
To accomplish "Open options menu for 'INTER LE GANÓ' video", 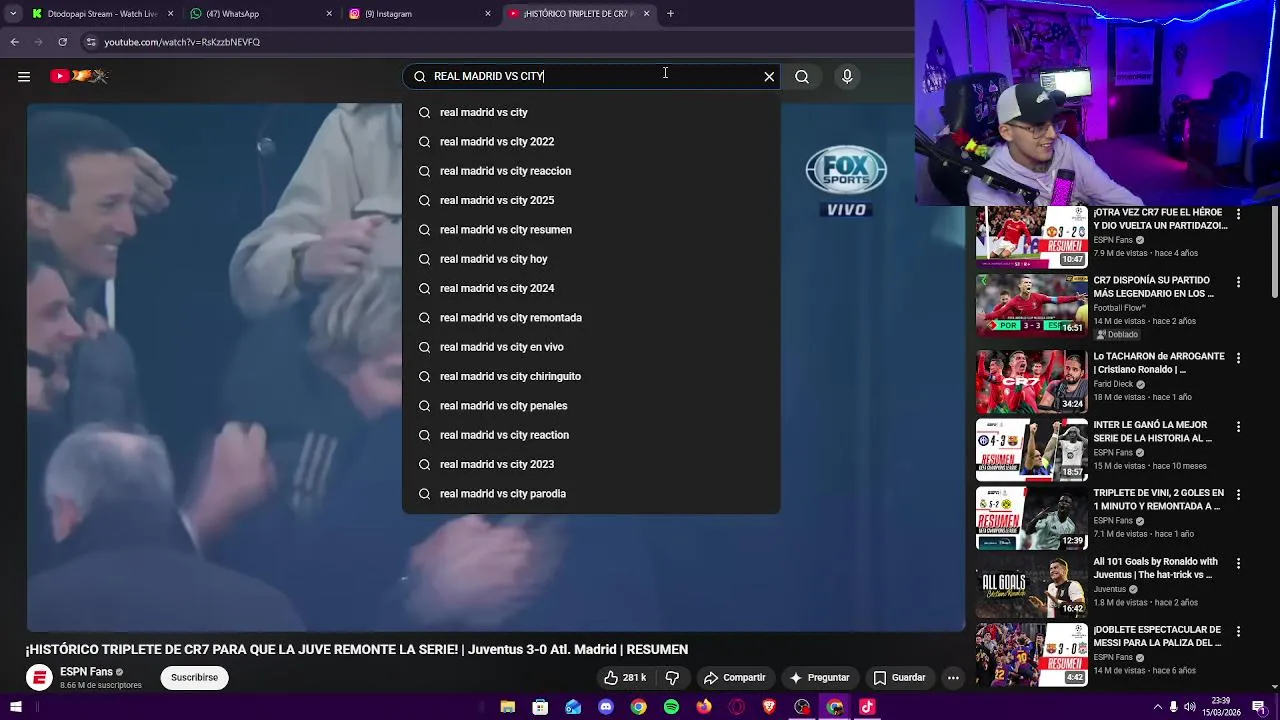I will coord(1238,427).
